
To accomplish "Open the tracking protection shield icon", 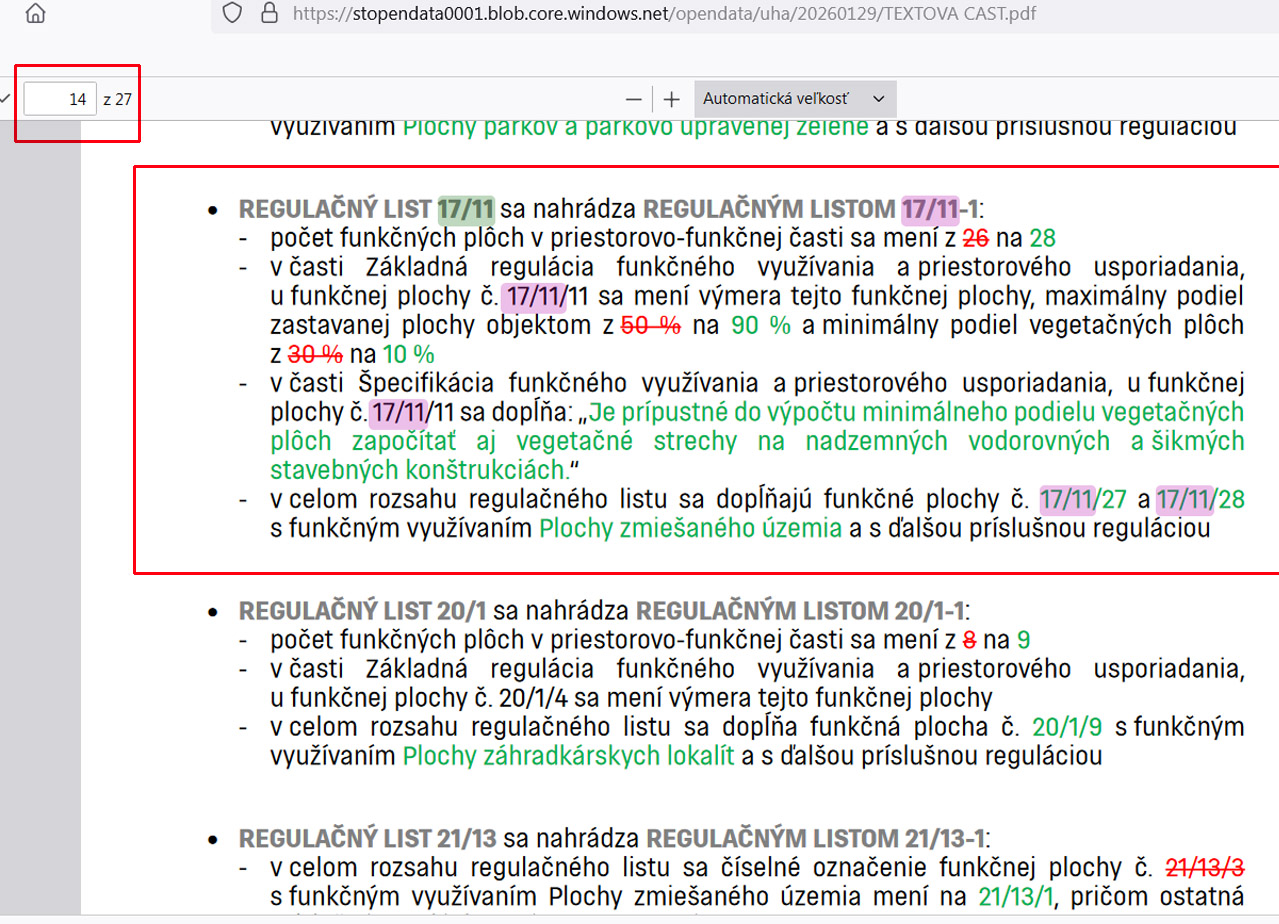I will point(232,13).
